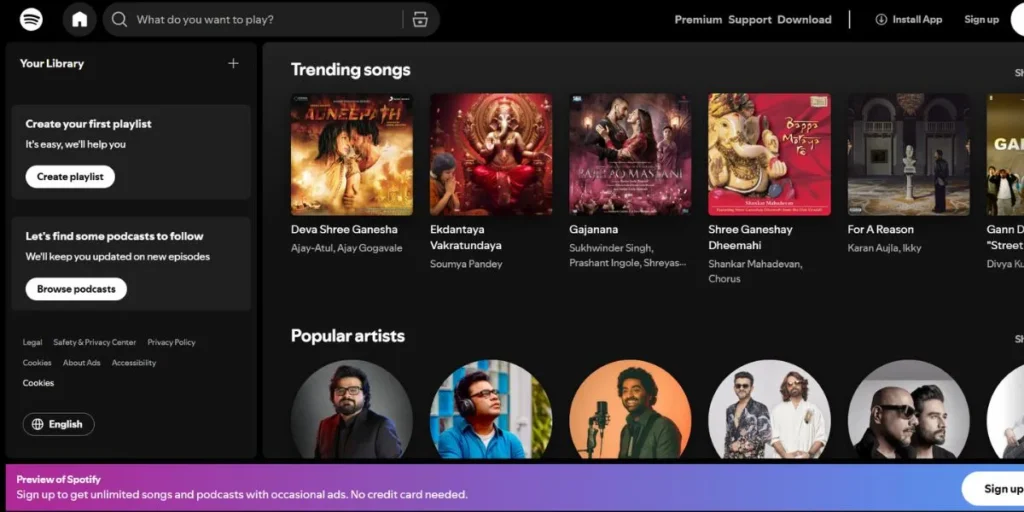Open duo artist photo with white outfit
This screenshot has width=1024, height=512.
click(769, 409)
